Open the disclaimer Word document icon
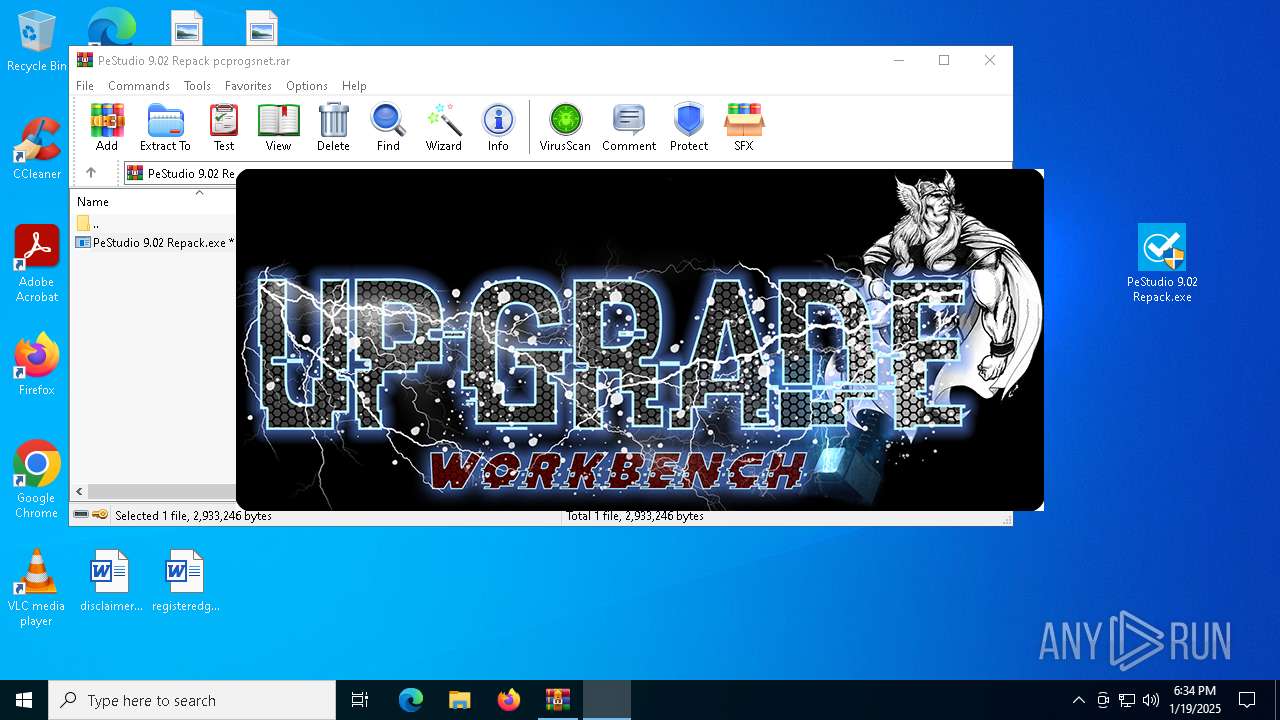 [x=111, y=580]
